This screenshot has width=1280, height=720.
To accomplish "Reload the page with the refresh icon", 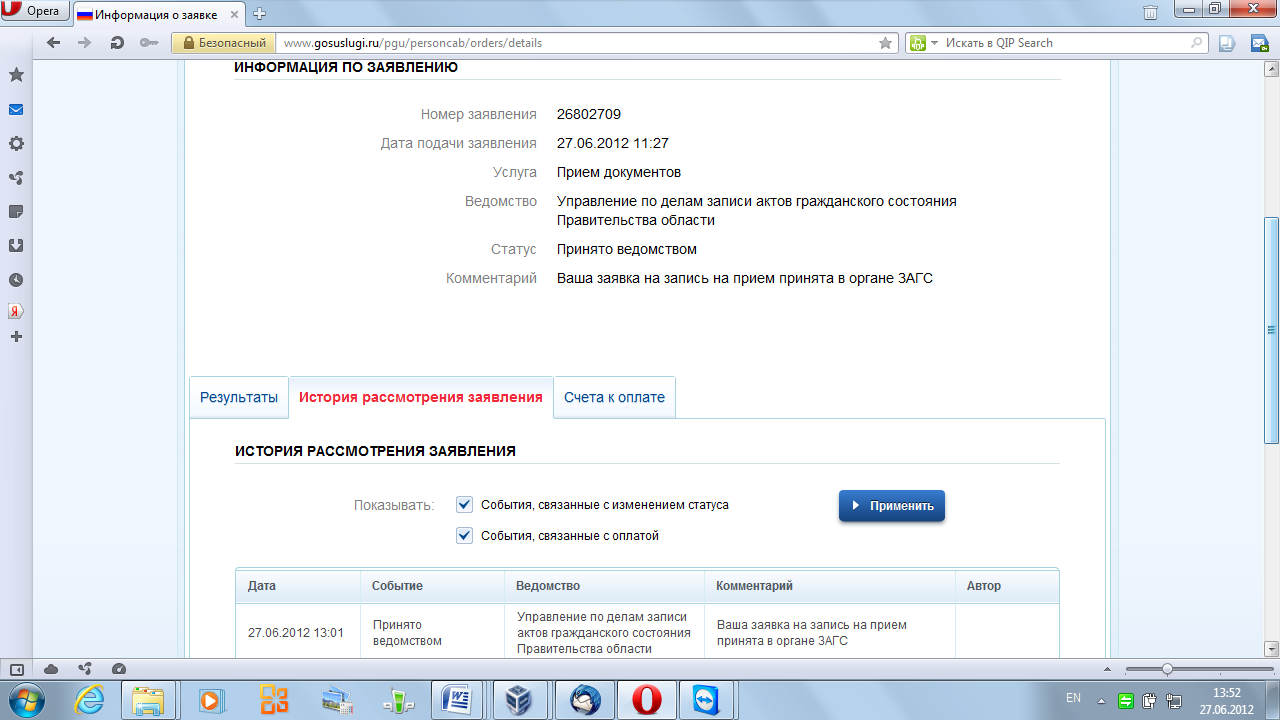I will point(117,43).
